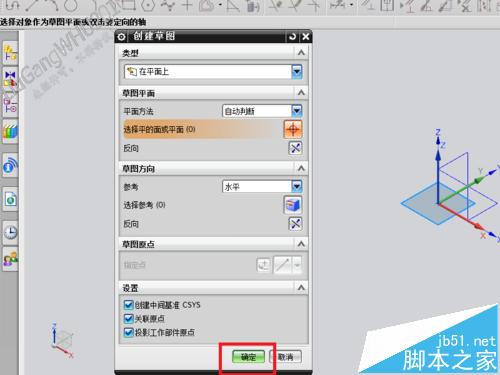The height and width of the screenshot is (375, 500).
Task: Select the red X axis arrow
Action: pyautogui.click(x=461, y=217)
